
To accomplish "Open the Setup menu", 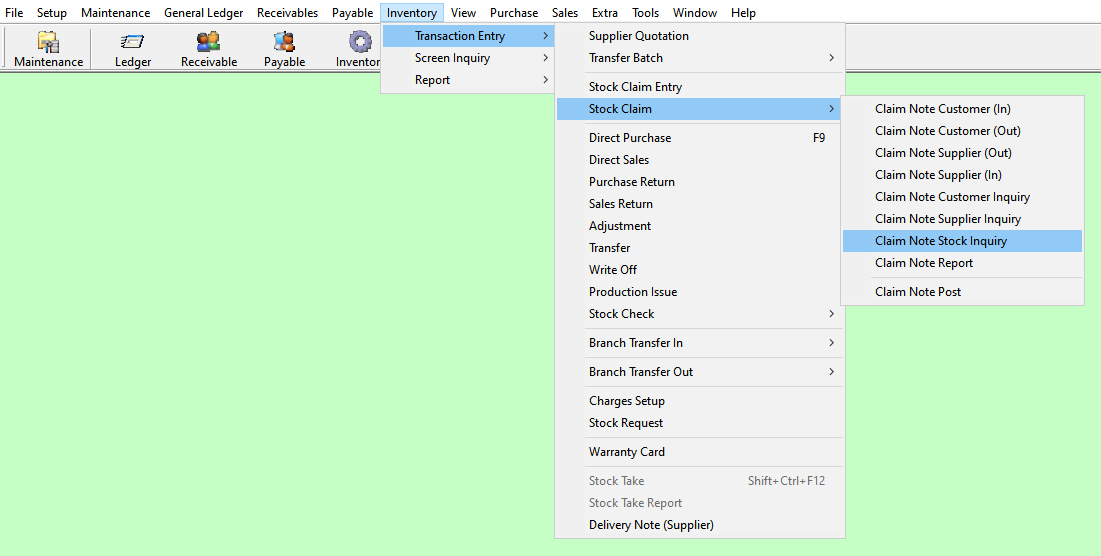I will [52, 13].
